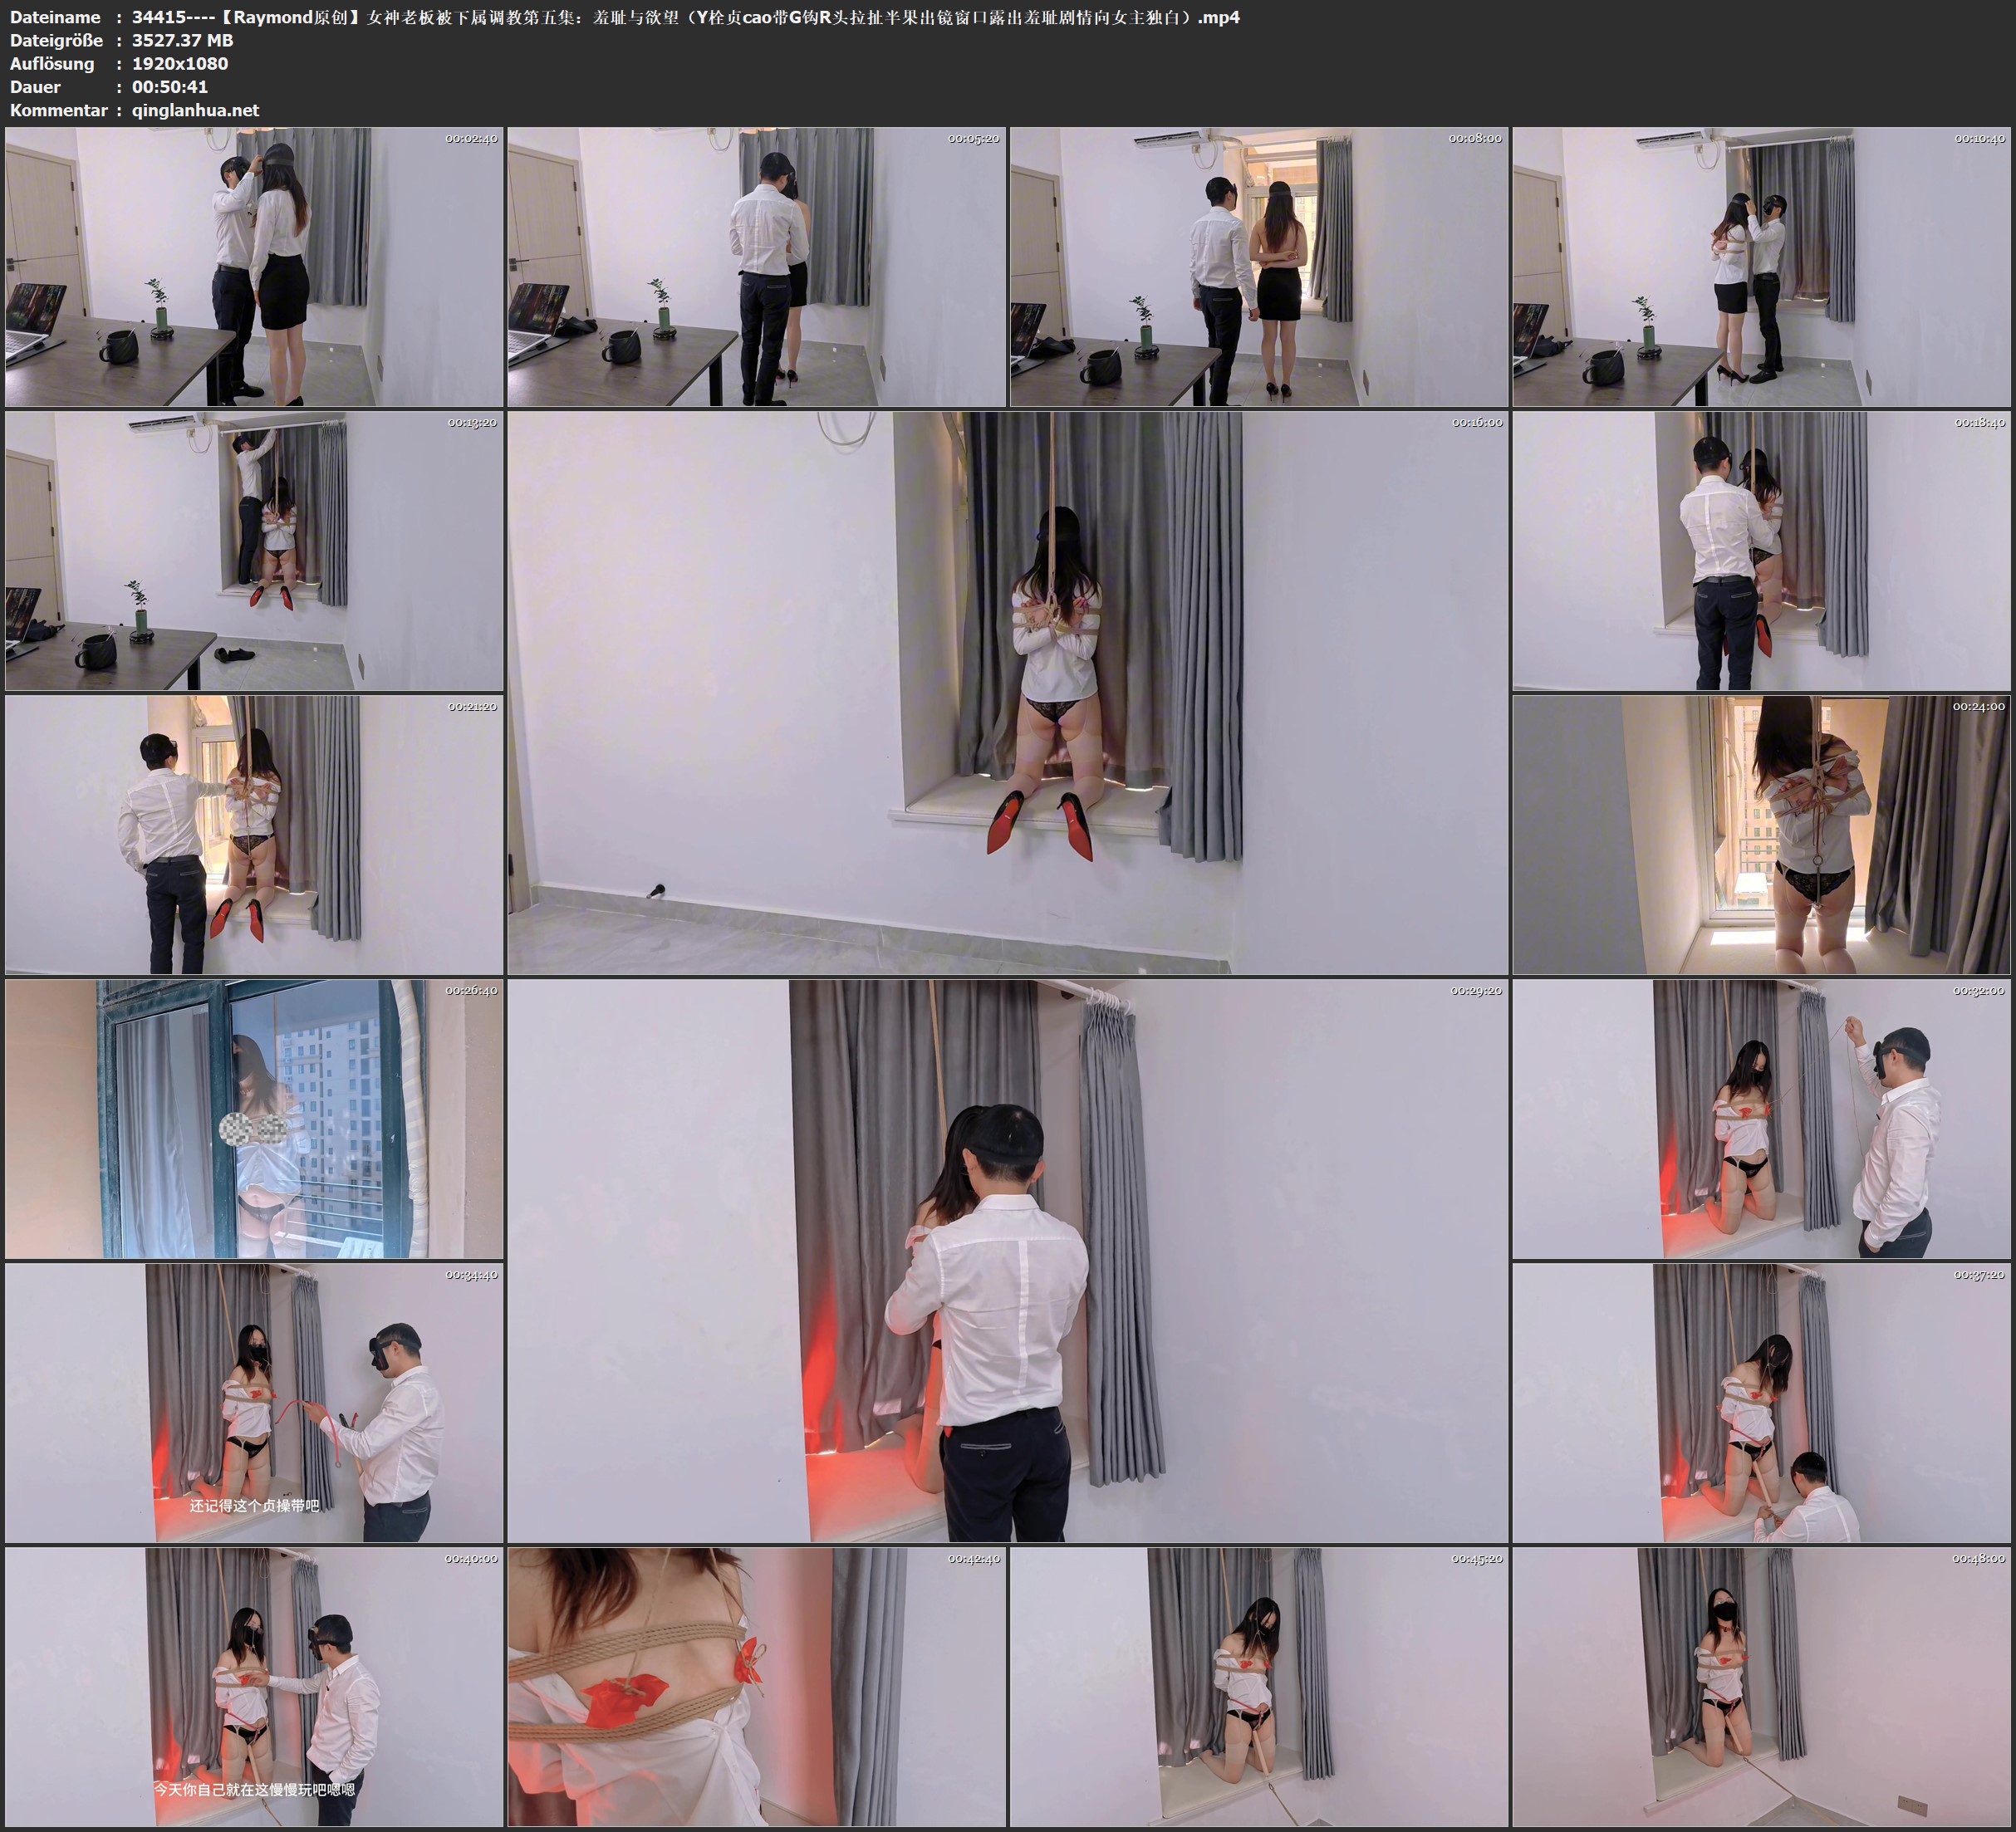The image size is (2016, 1832).
Task: Select the 00:37:20 thumbnail
Action: tap(1761, 1403)
